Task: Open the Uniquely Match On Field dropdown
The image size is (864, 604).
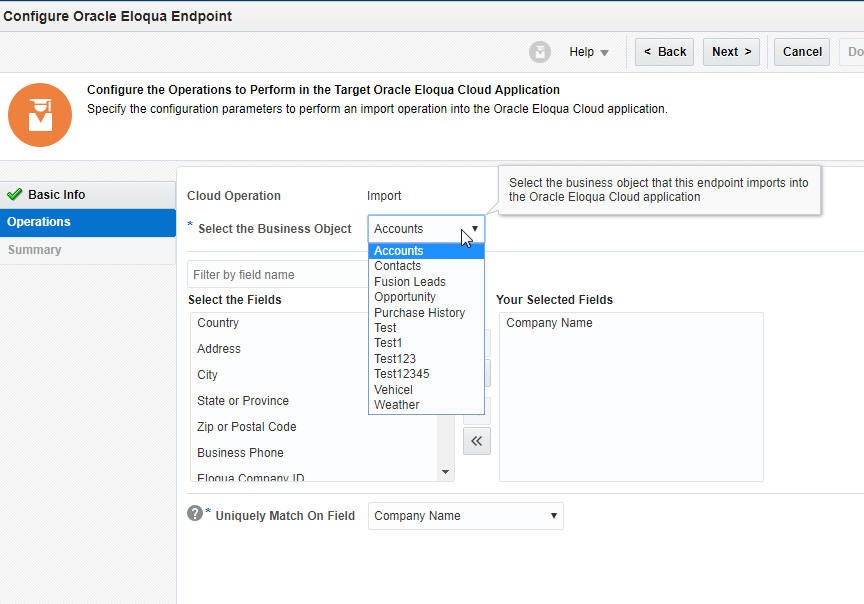Action: [x=465, y=516]
